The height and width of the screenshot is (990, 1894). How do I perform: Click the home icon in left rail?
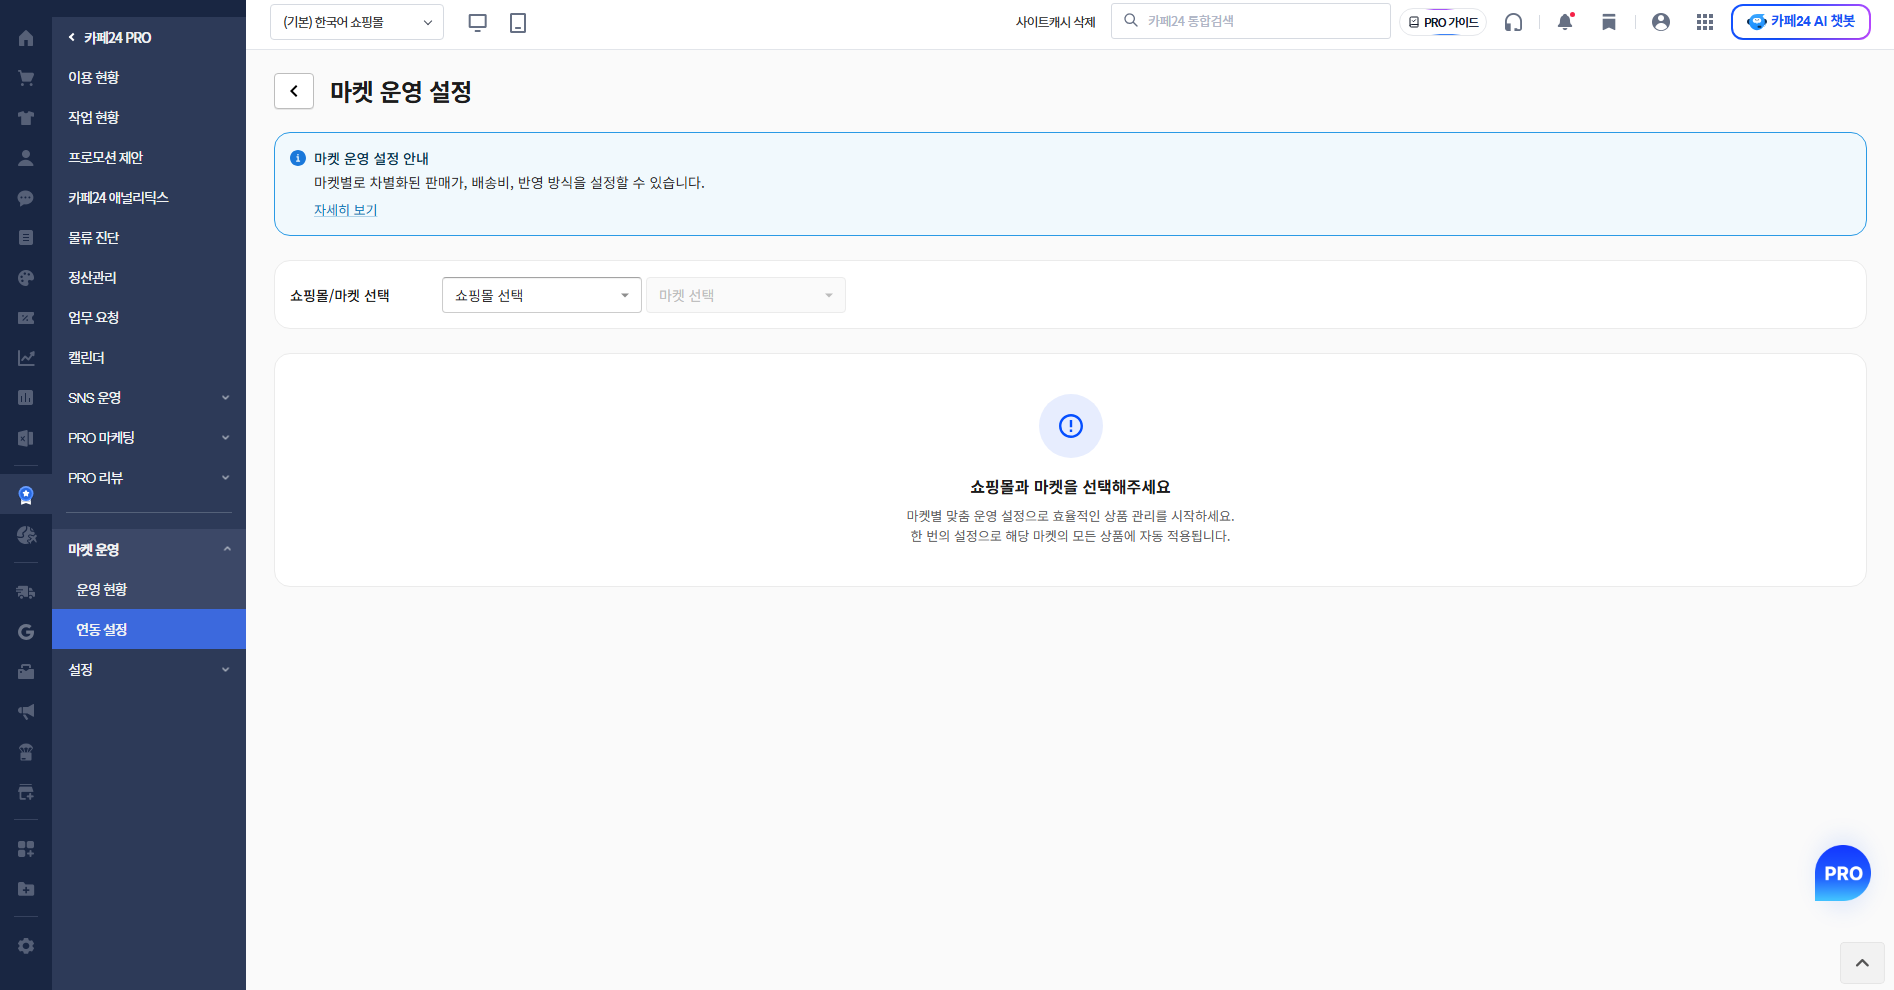26,38
